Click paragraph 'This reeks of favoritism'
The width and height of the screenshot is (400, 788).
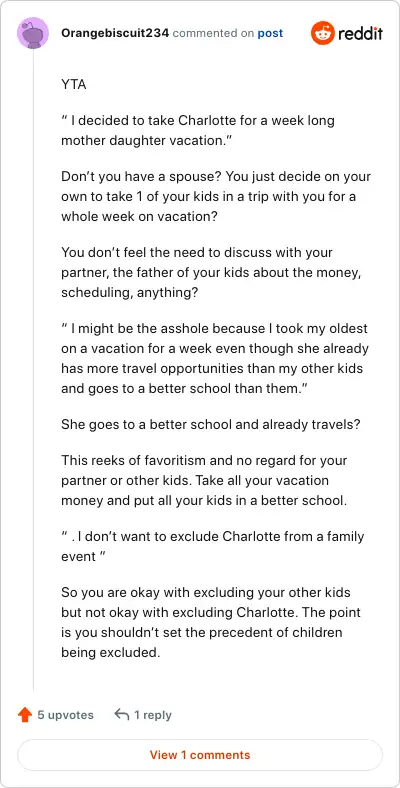point(204,480)
